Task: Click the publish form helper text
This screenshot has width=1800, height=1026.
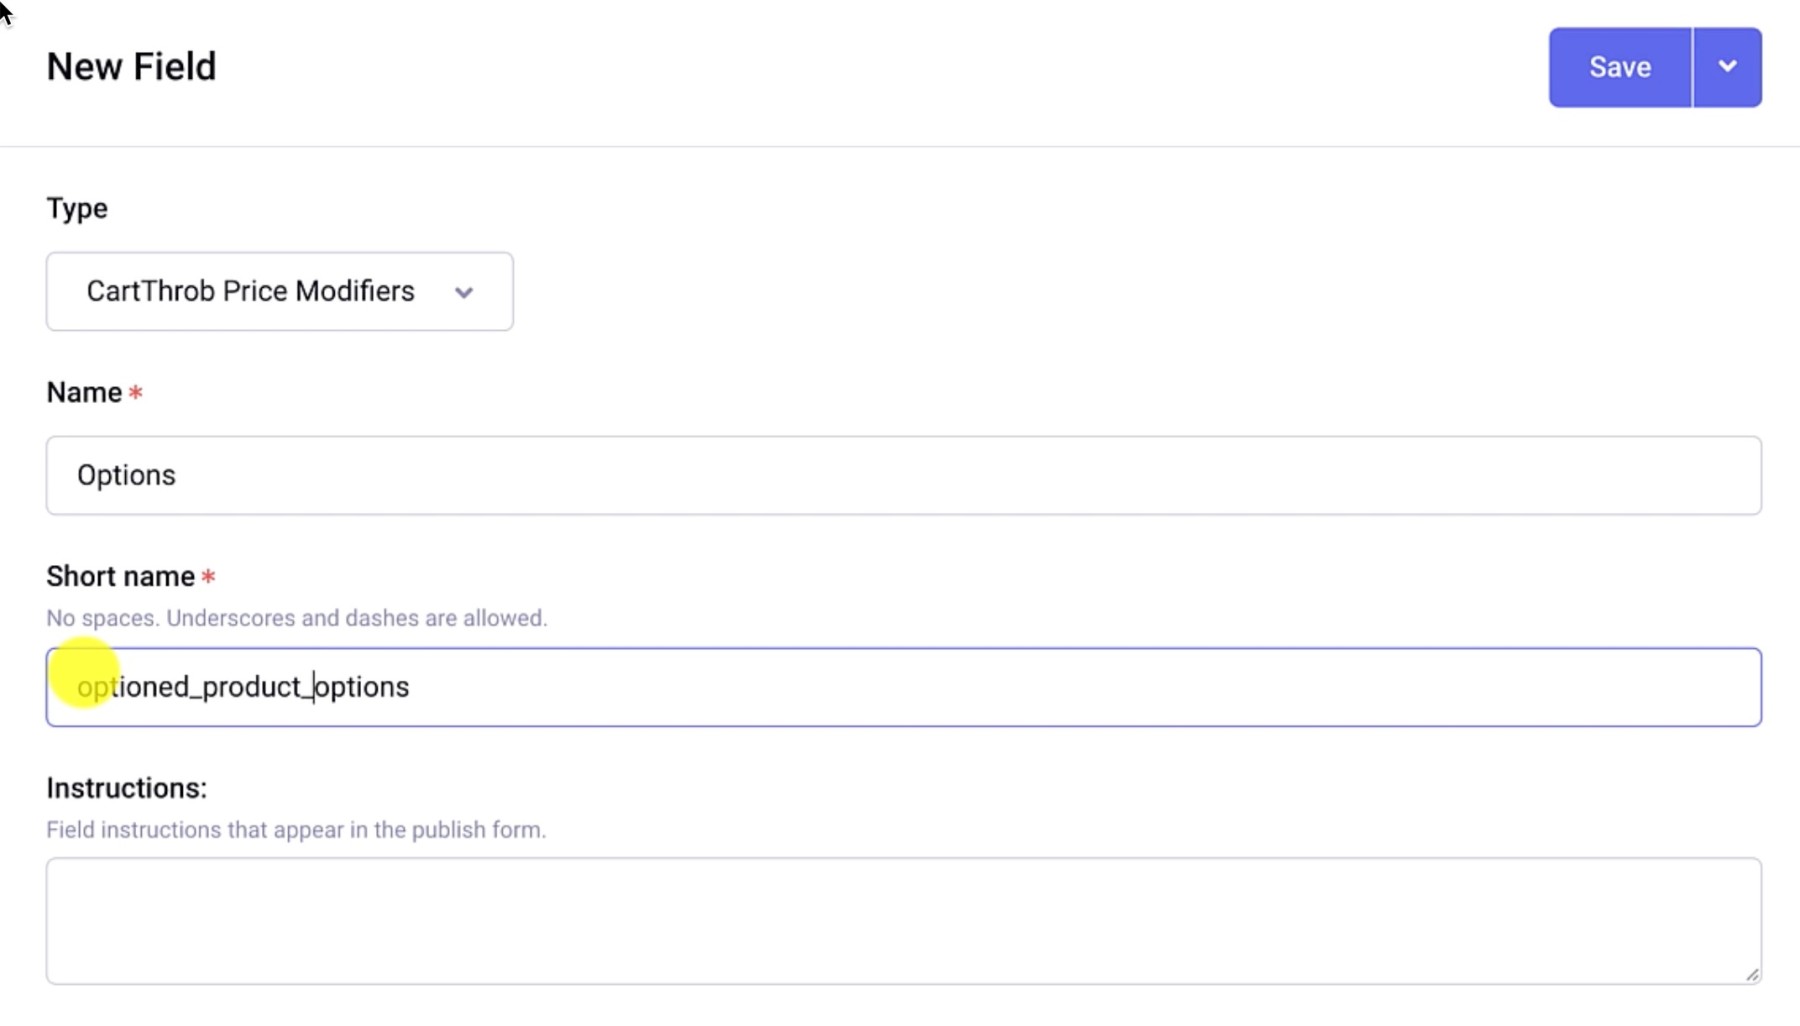Action: [296, 829]
